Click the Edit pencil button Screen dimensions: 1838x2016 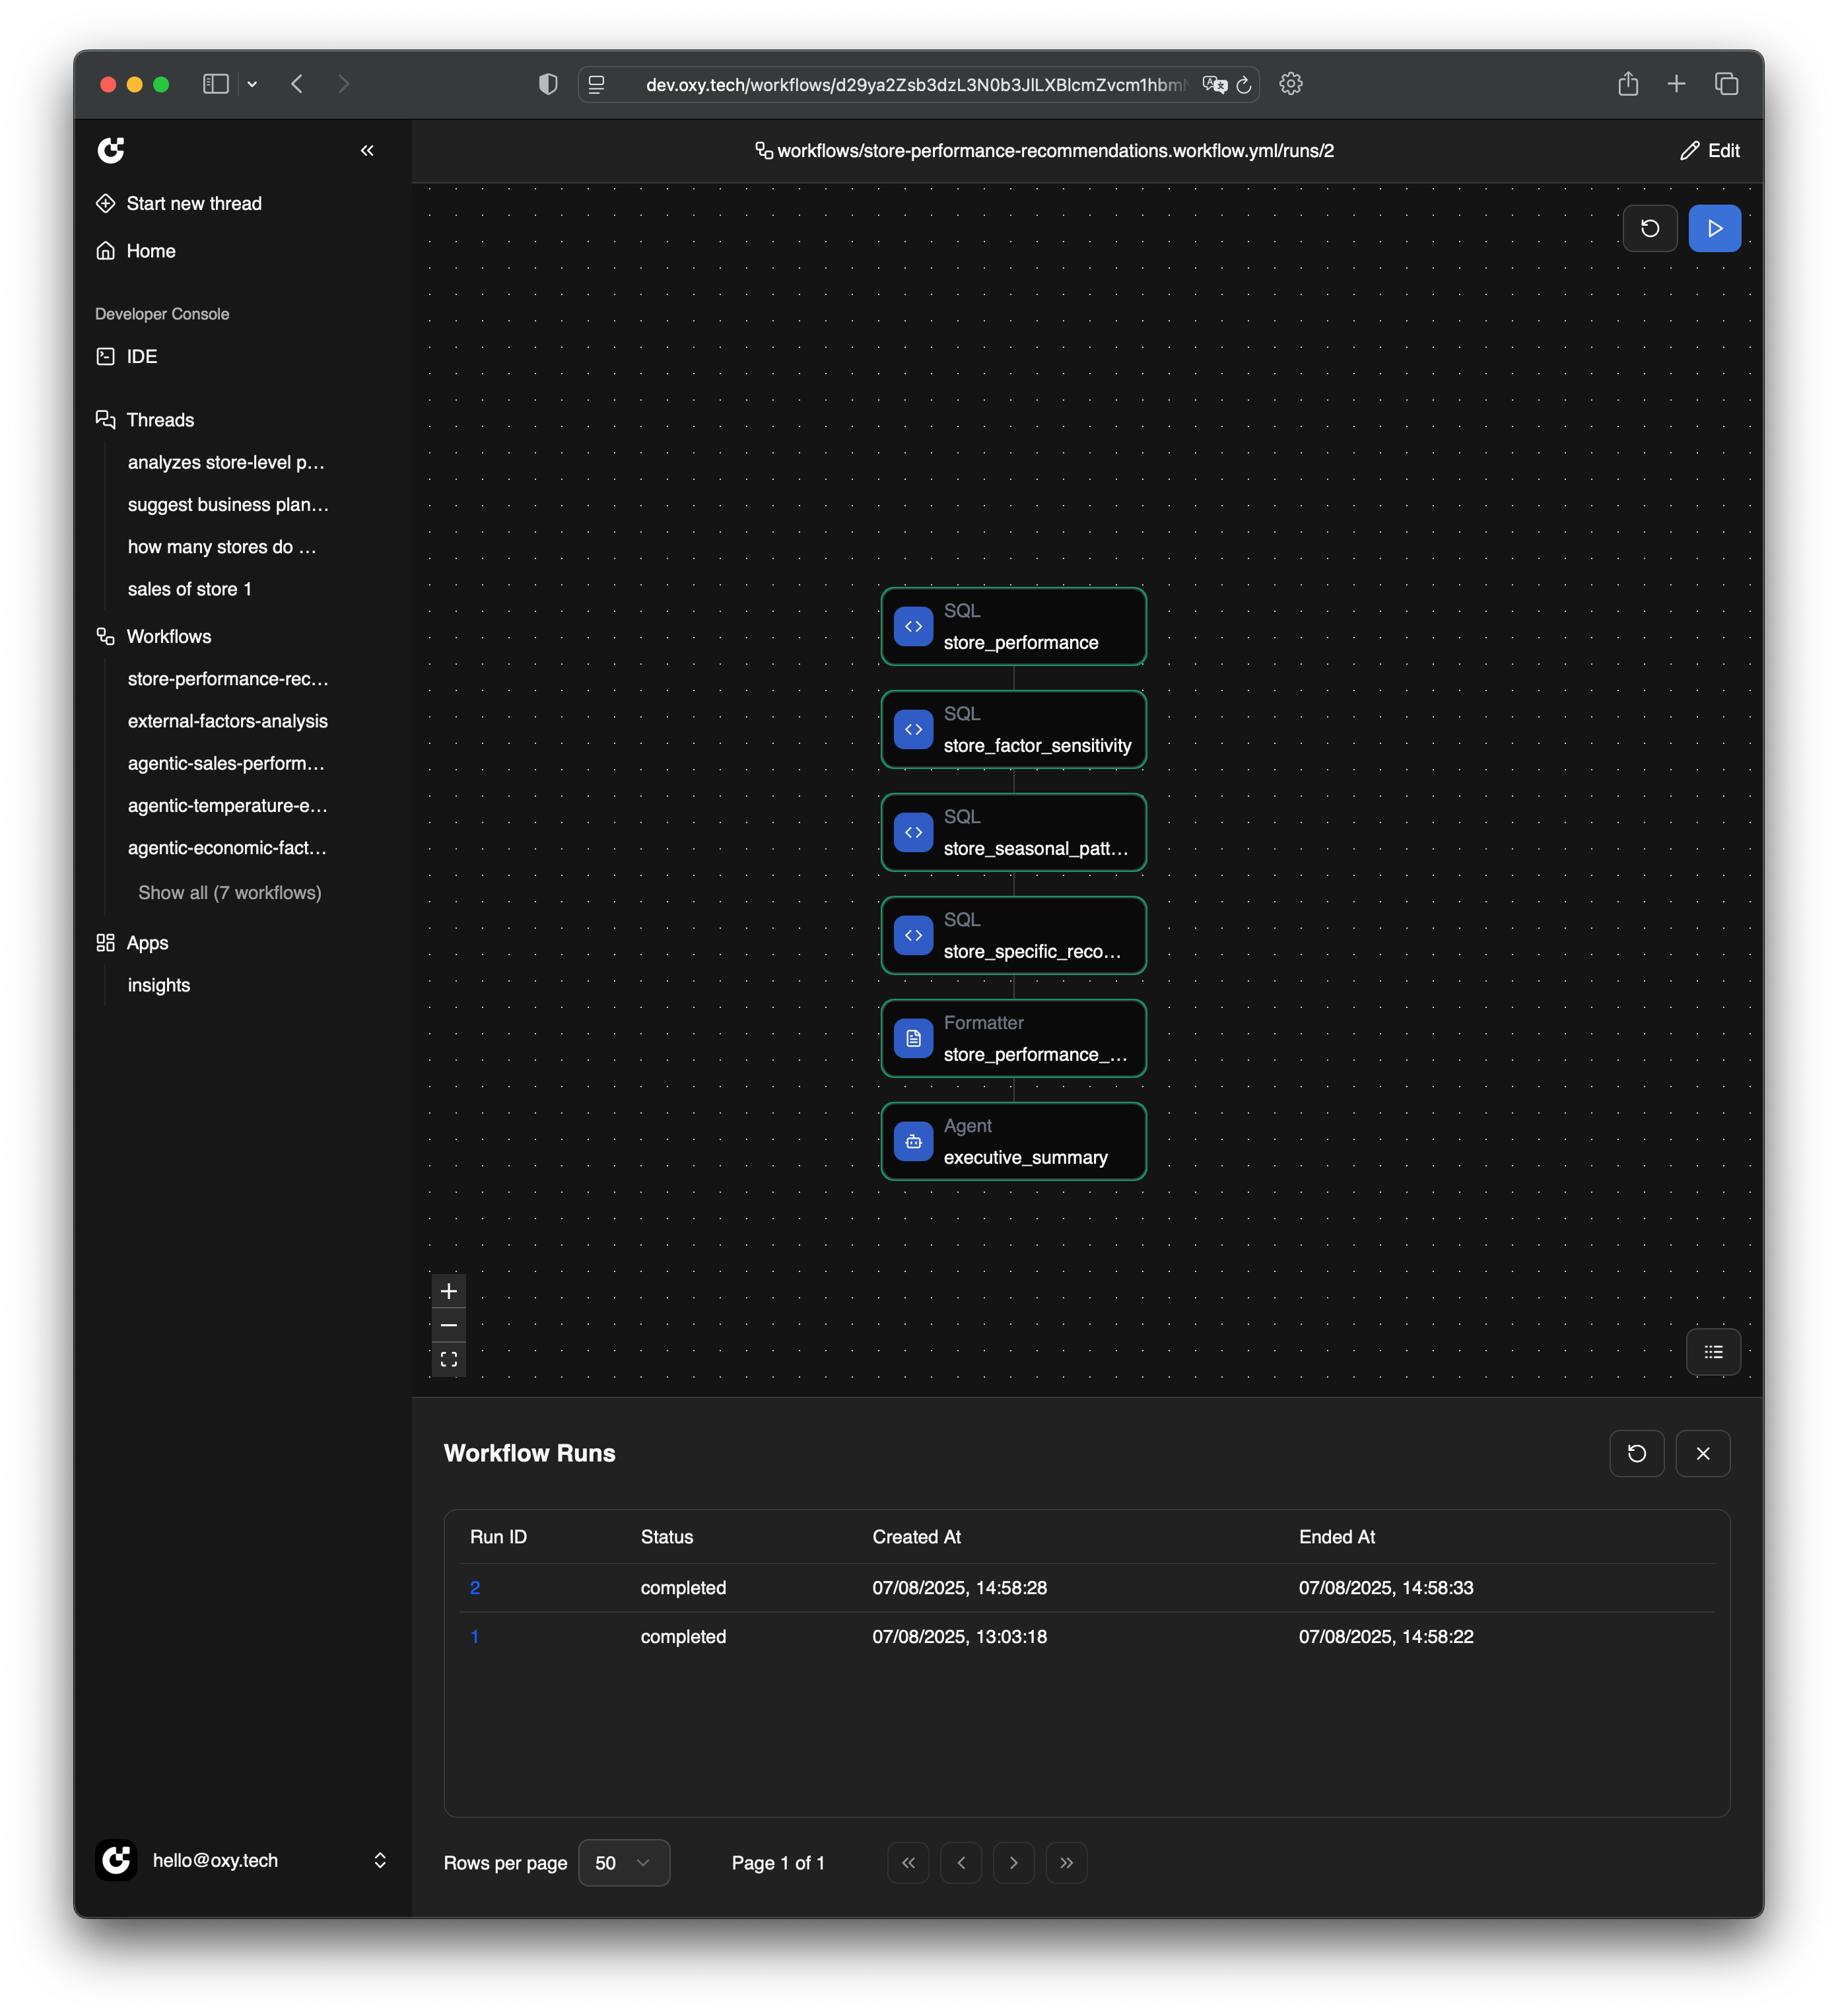coord(1710,151)
